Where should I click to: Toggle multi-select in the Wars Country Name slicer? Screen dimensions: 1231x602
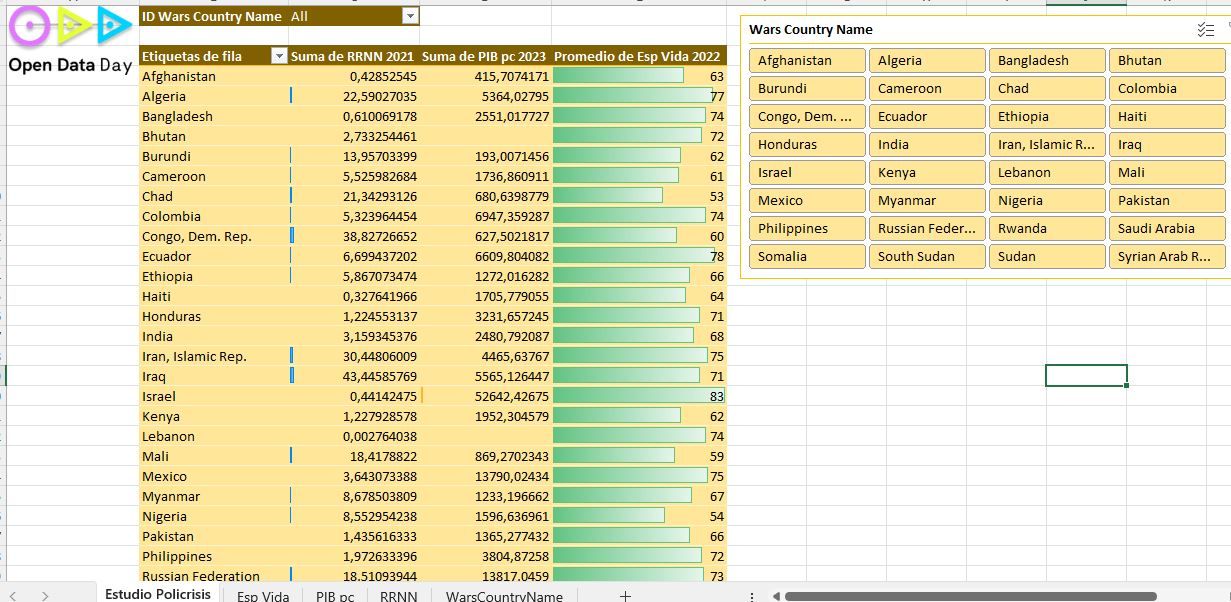(x=1205, y=30)
